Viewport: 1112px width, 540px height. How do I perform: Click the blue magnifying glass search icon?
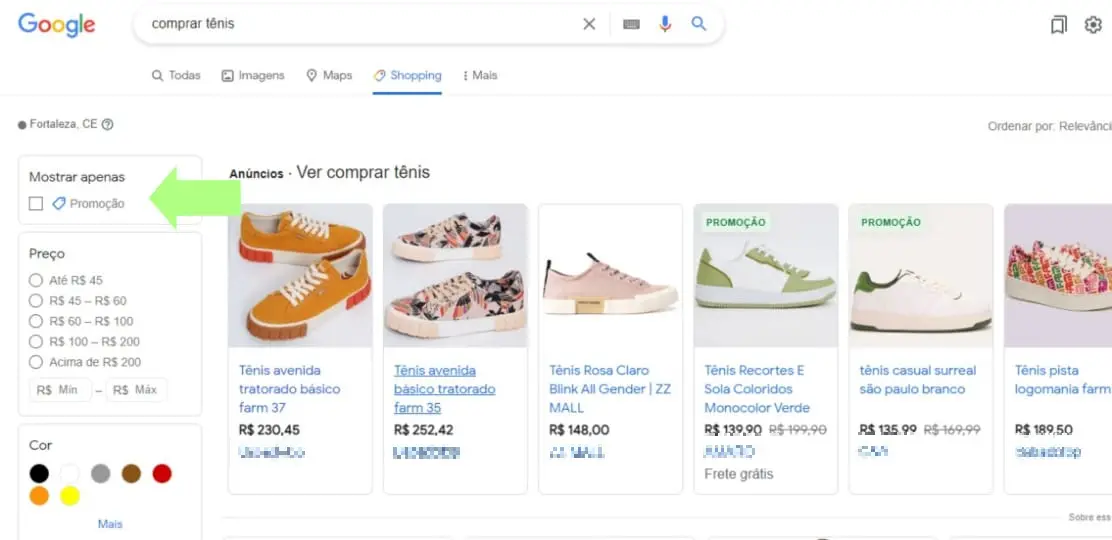[699, 24]
